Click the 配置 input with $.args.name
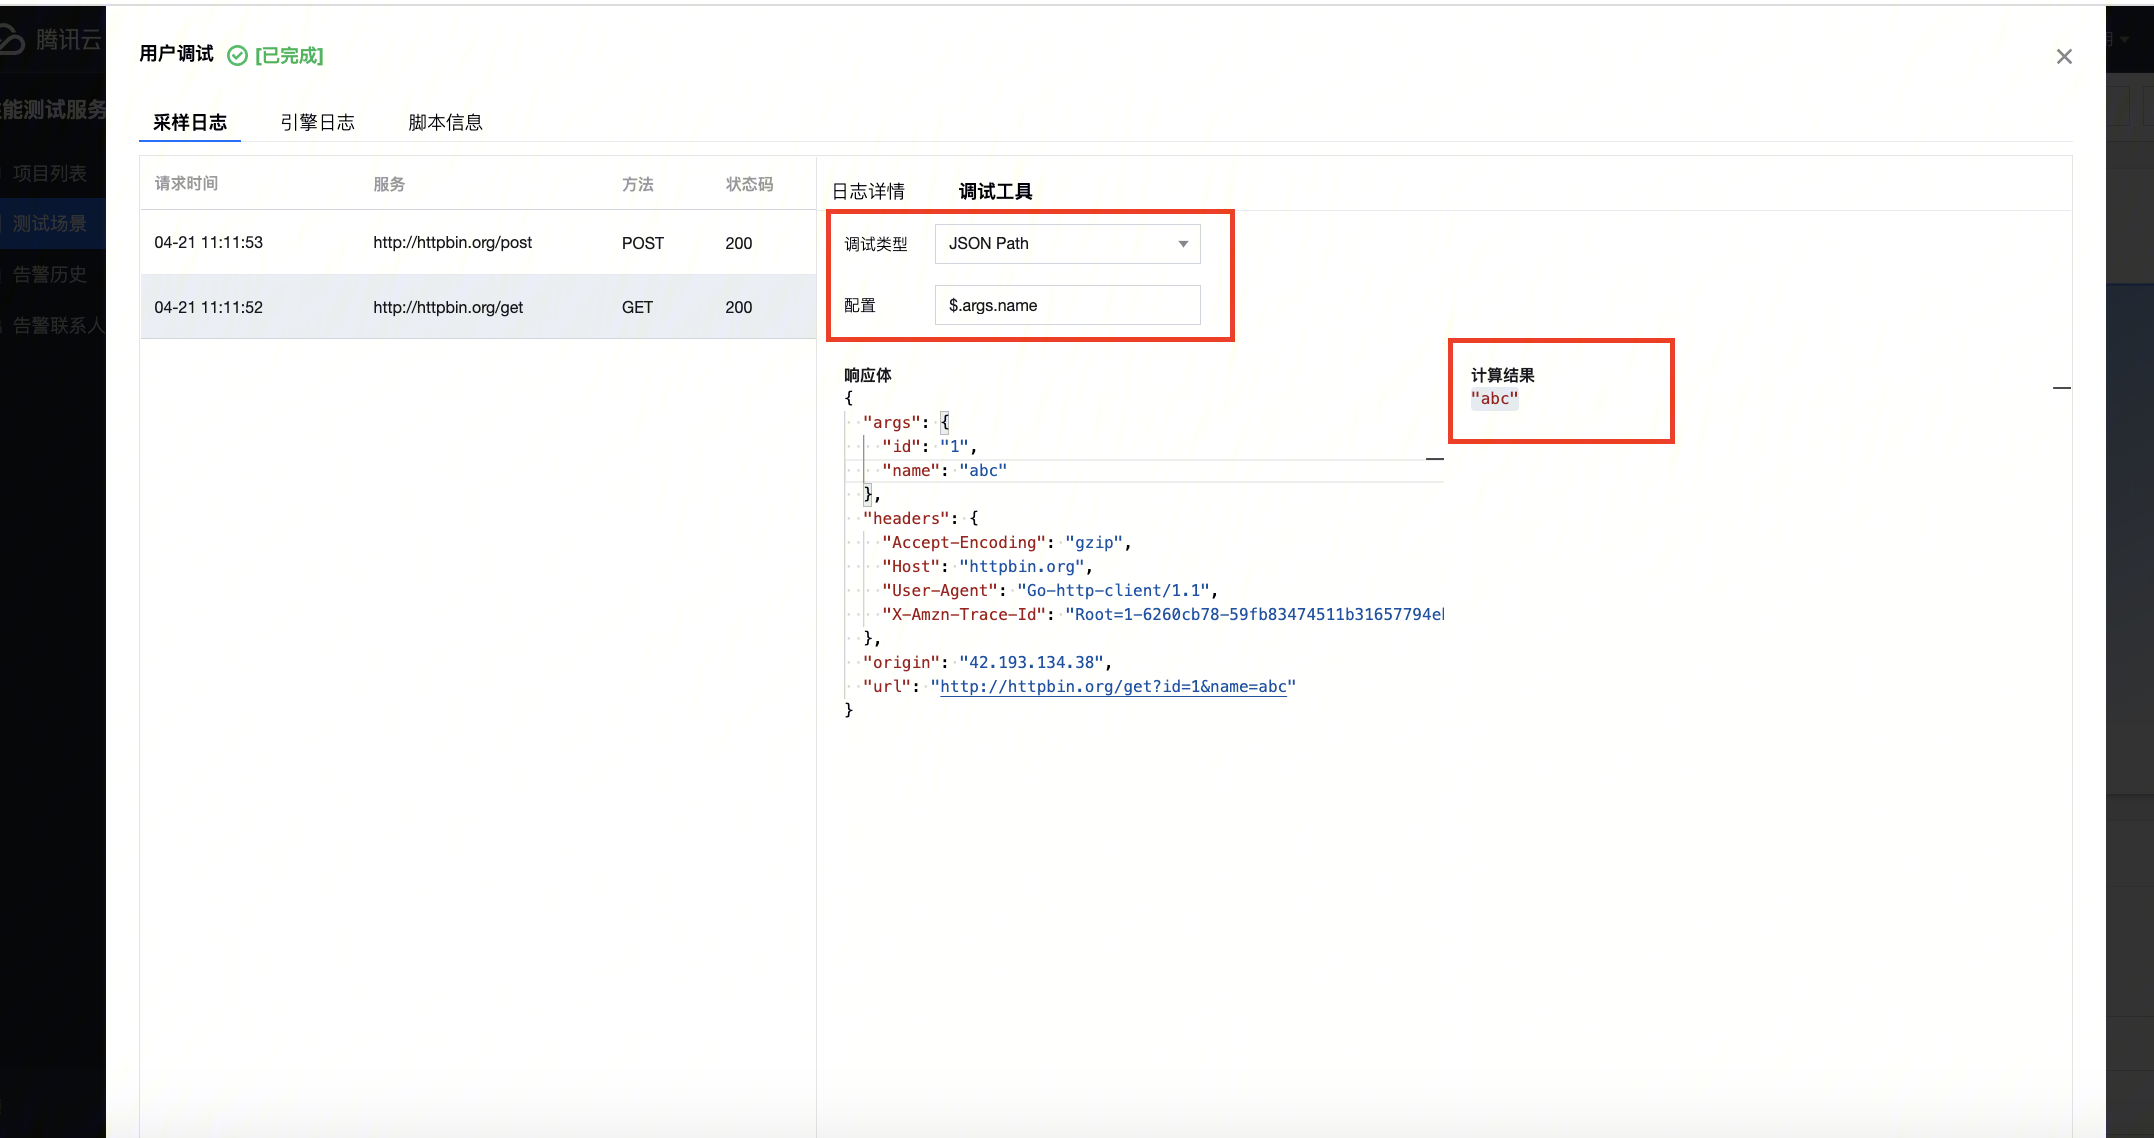This screenshot has height=1138, width=2154. 1067,305
